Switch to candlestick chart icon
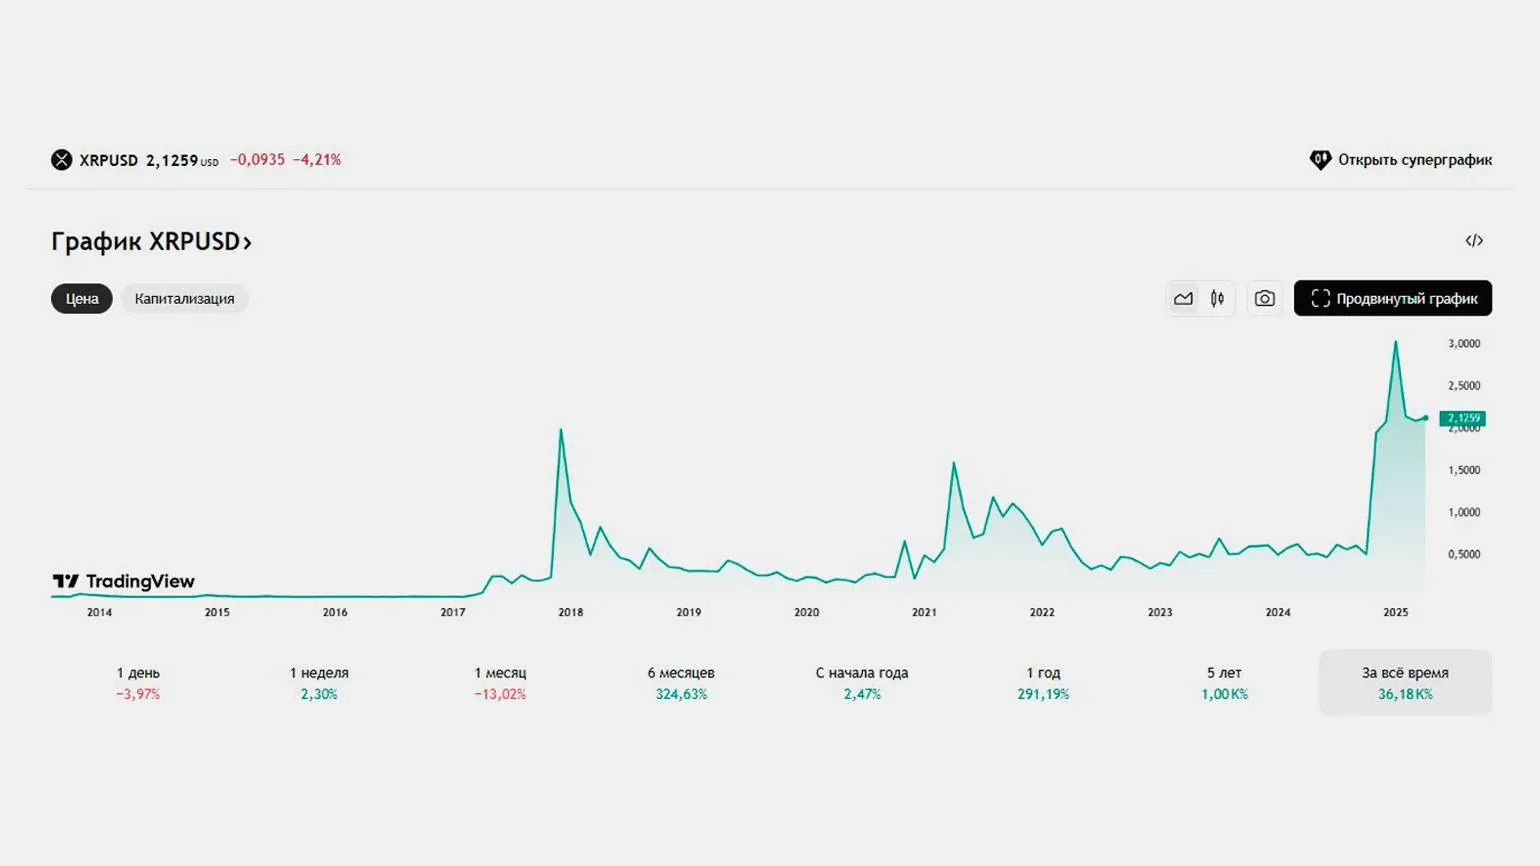Screen dimensions: 1540x866 (x=1217, y=299)
